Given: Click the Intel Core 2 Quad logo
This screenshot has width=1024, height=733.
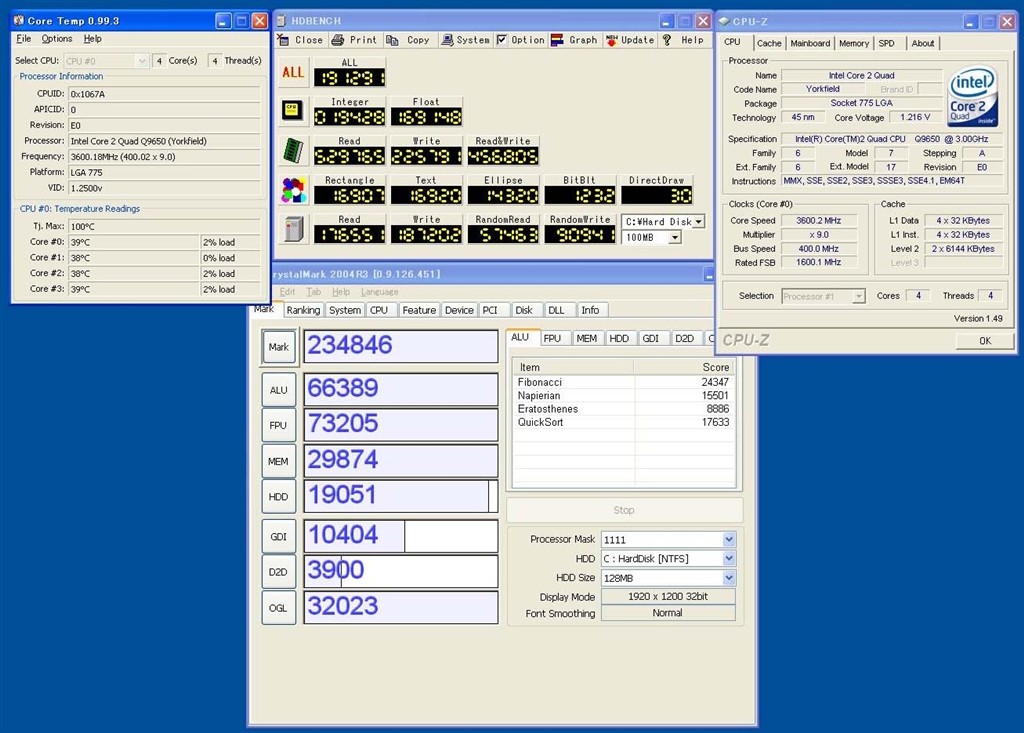Looking at the screenshot, I should pyautogui.click(x=972, y=95).
